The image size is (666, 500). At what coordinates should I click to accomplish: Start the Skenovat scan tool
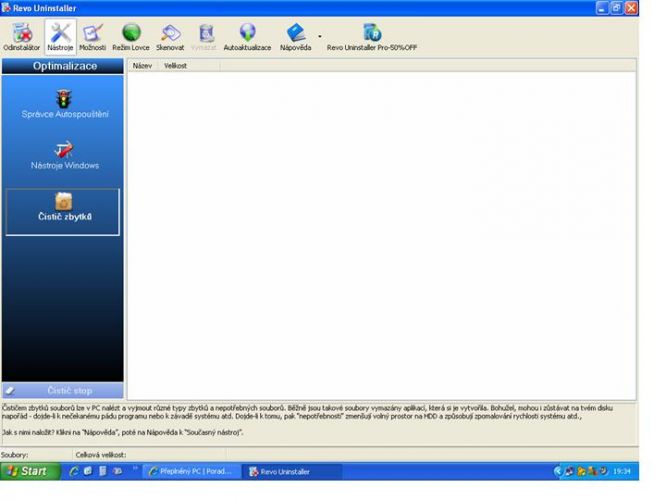[x=170, y=37]
